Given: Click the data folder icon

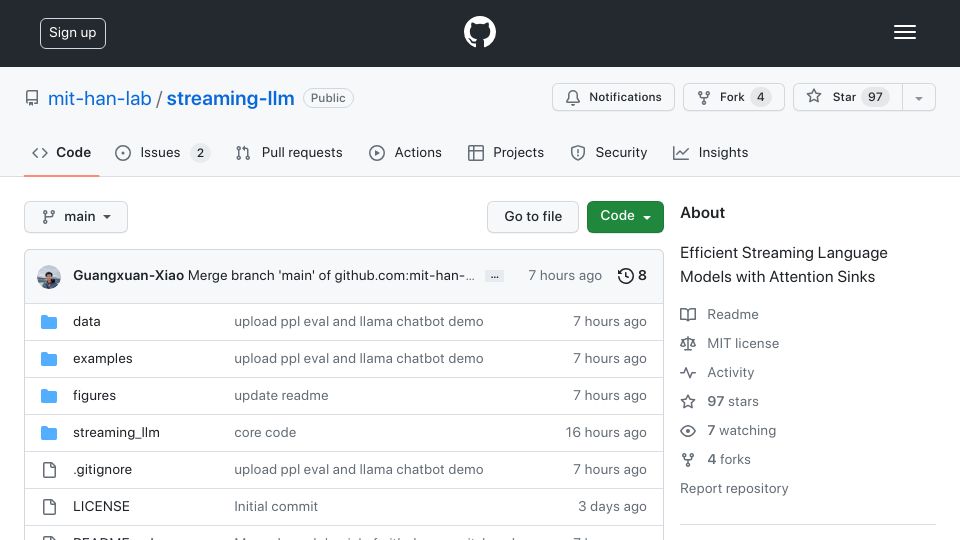Looking at the screenshot, I should click(x=49, y=321).
